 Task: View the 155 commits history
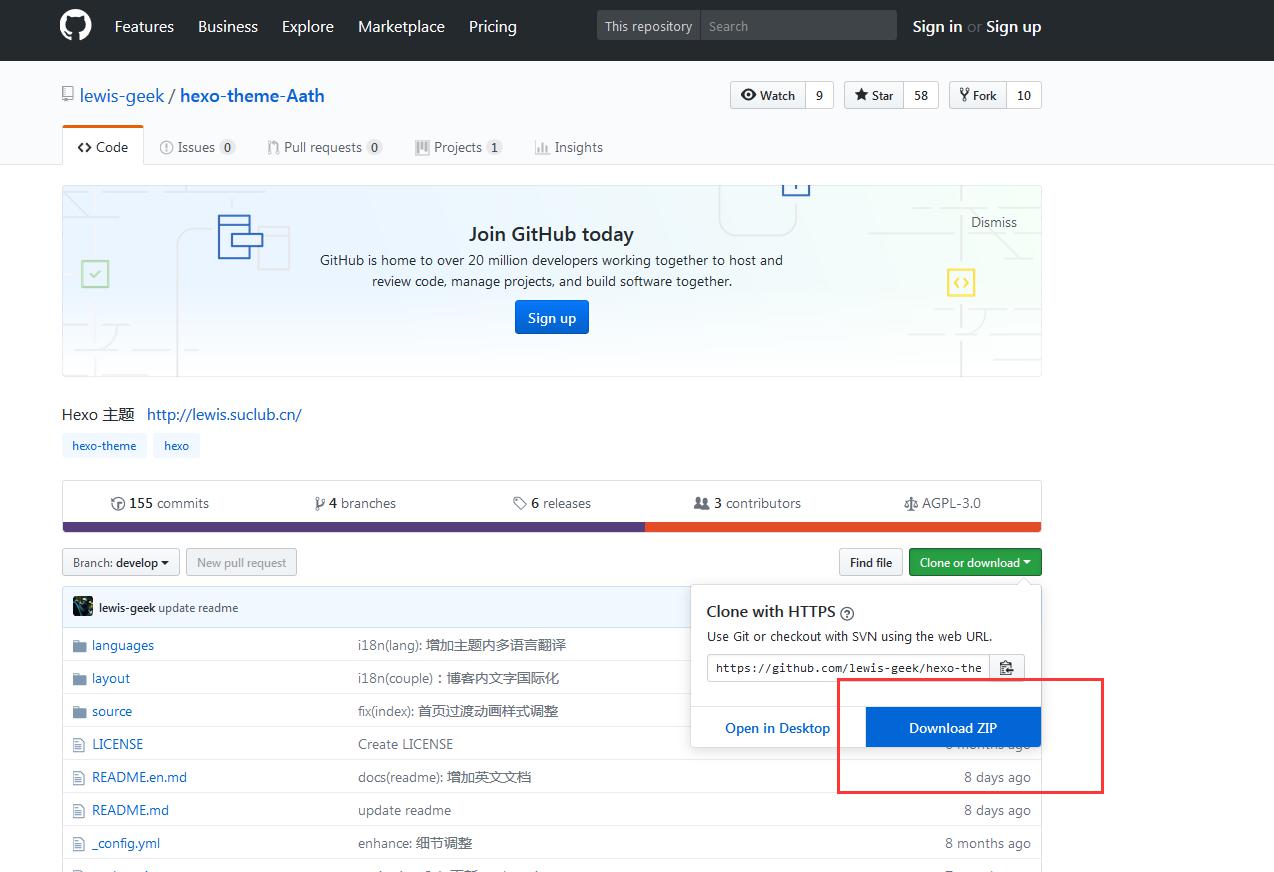click(x=160, y=503)
